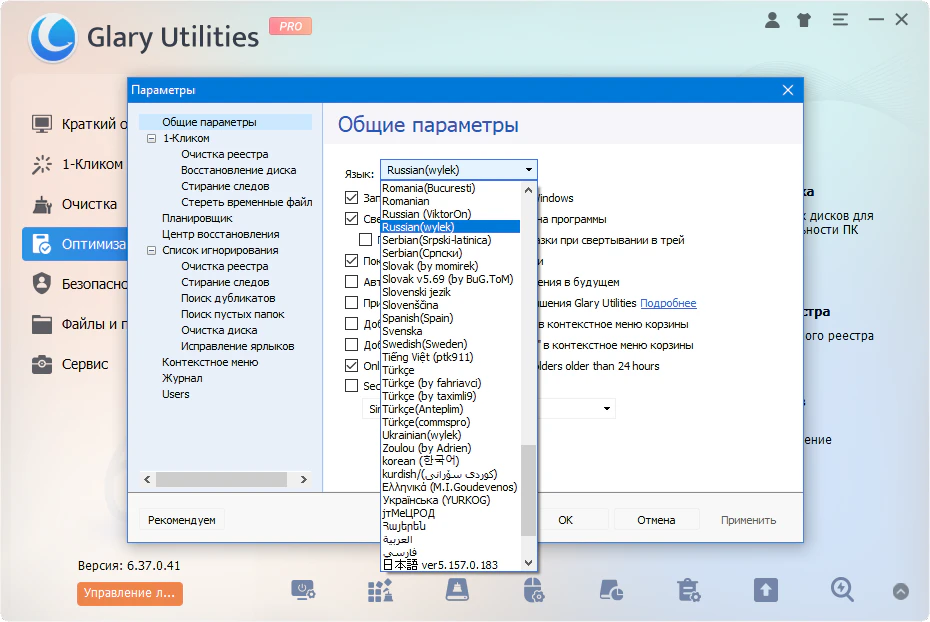Toggle the checkbox labeled ending with 'Windows'

coord(352,198)
